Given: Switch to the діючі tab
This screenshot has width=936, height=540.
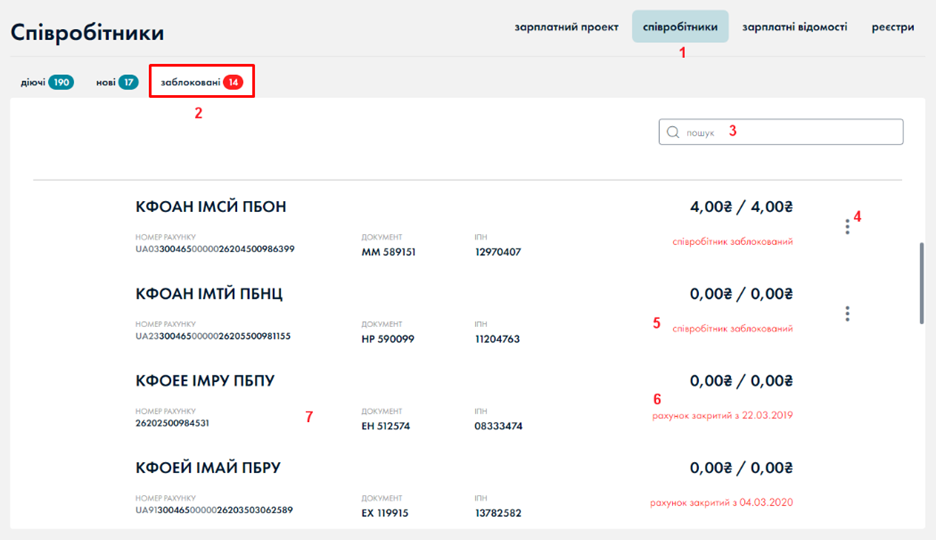Looking at the screenshot, I should tap(33, 82).
